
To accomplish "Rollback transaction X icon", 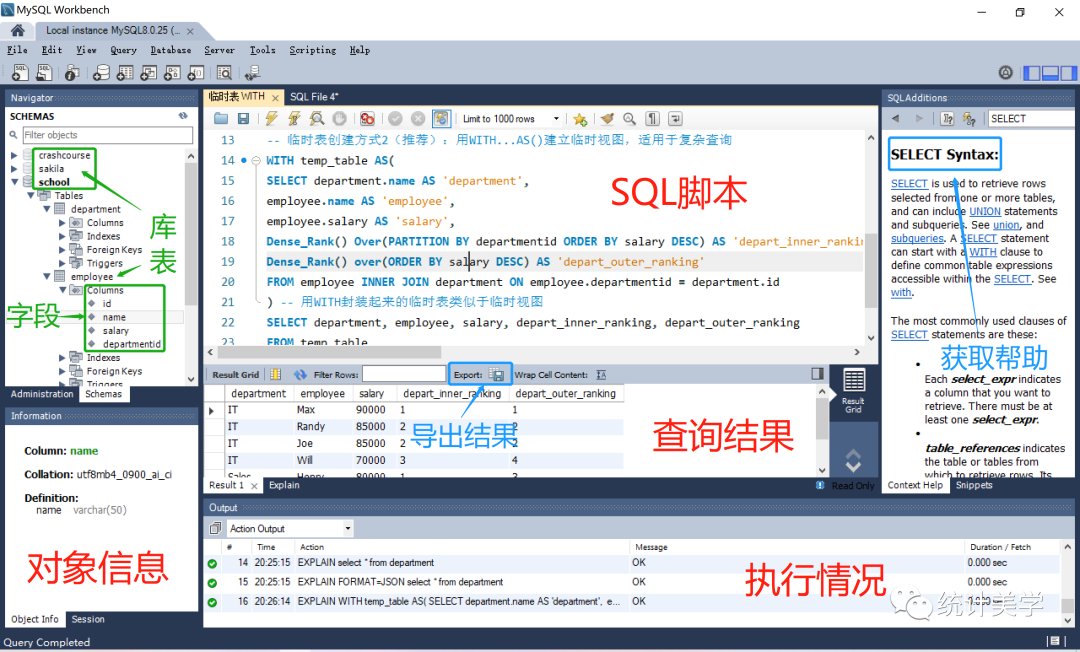I will point(417,118).
